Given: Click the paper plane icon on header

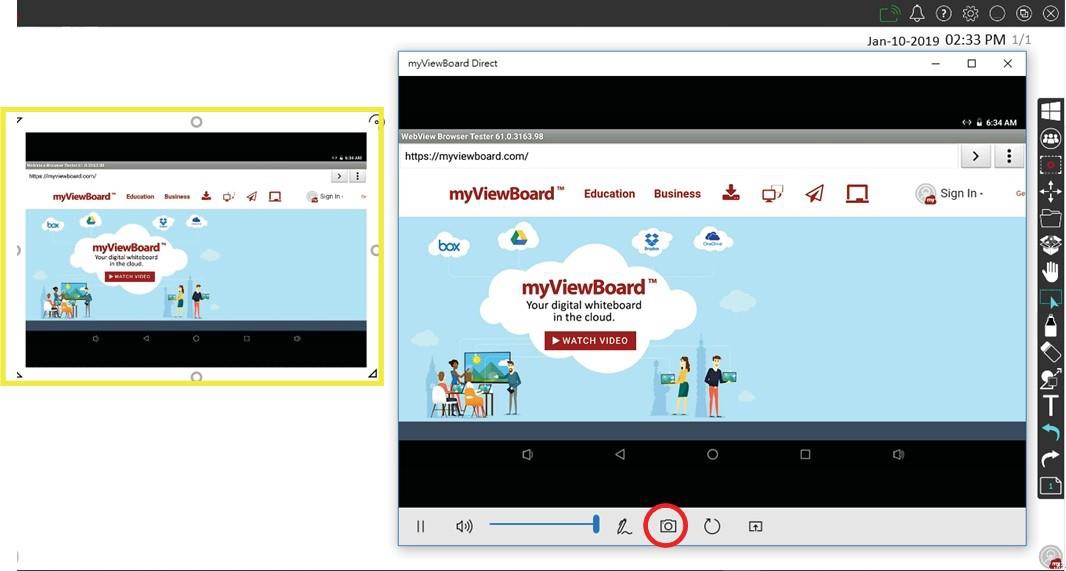Looking at the screenshot, I should point(814,194).
